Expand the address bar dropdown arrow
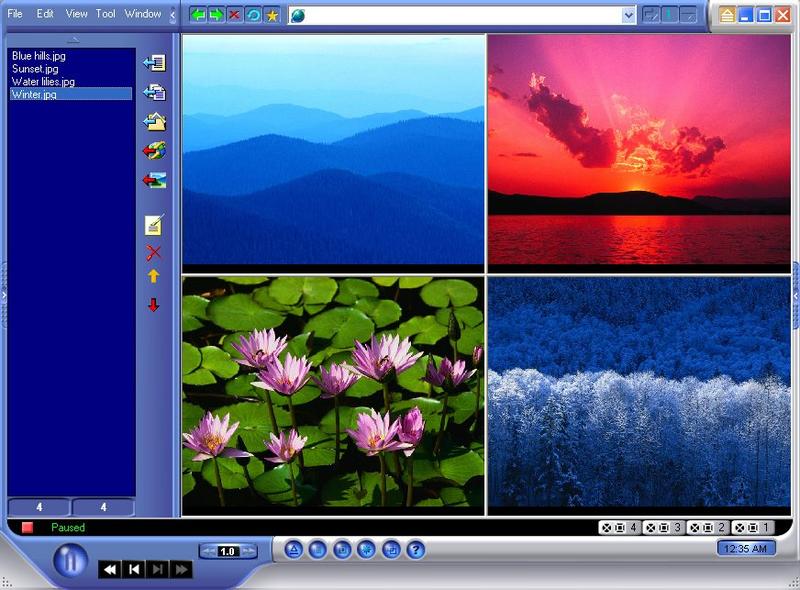Viewport: 800px width, 590px height. [629, 15]
